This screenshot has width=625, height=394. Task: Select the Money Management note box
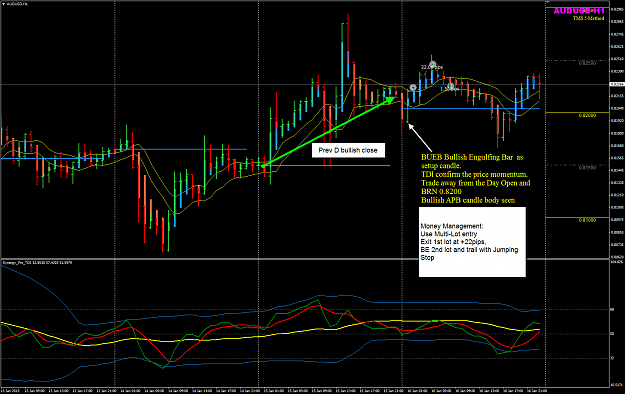472,242
